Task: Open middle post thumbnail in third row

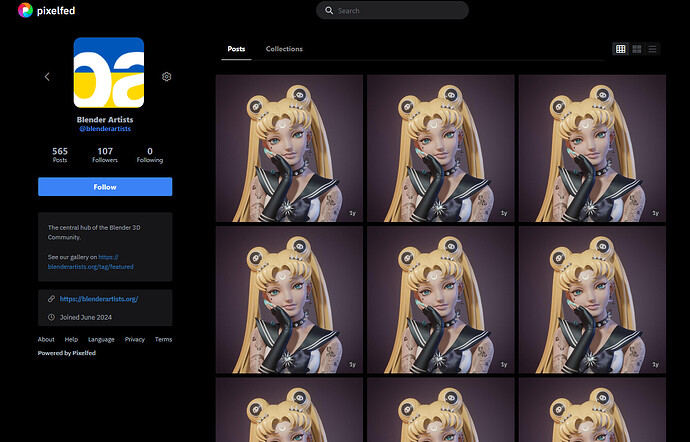Action: tap(440, 410)
